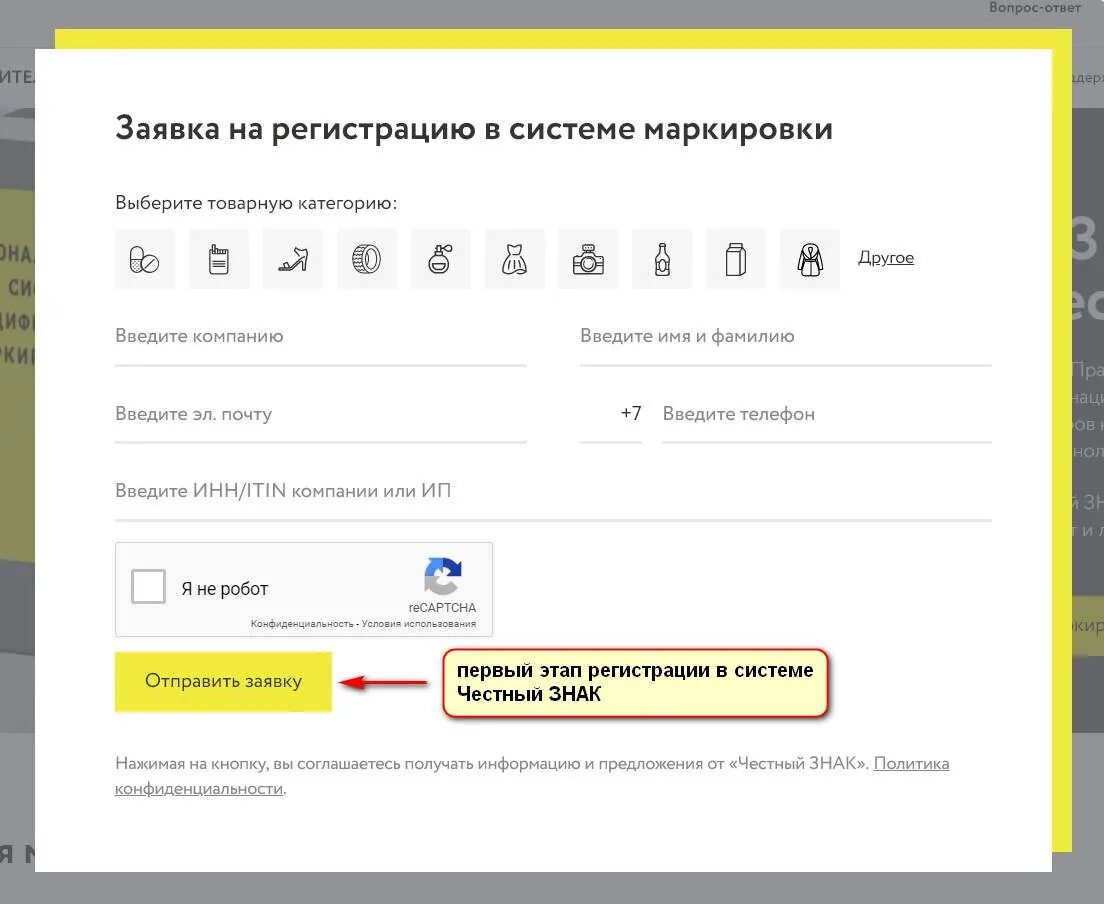Pick the clothing dress category icon
The image size is (1104, 904).
point(515,259)
